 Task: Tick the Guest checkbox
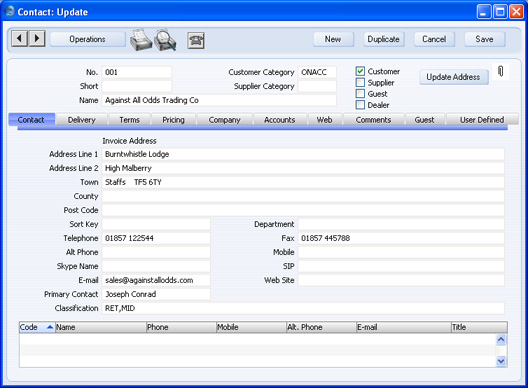(x=360, y=94)
